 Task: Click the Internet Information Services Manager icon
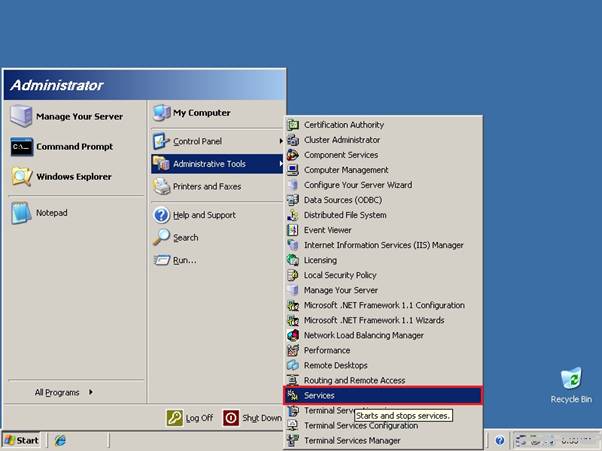pos(293,245)
